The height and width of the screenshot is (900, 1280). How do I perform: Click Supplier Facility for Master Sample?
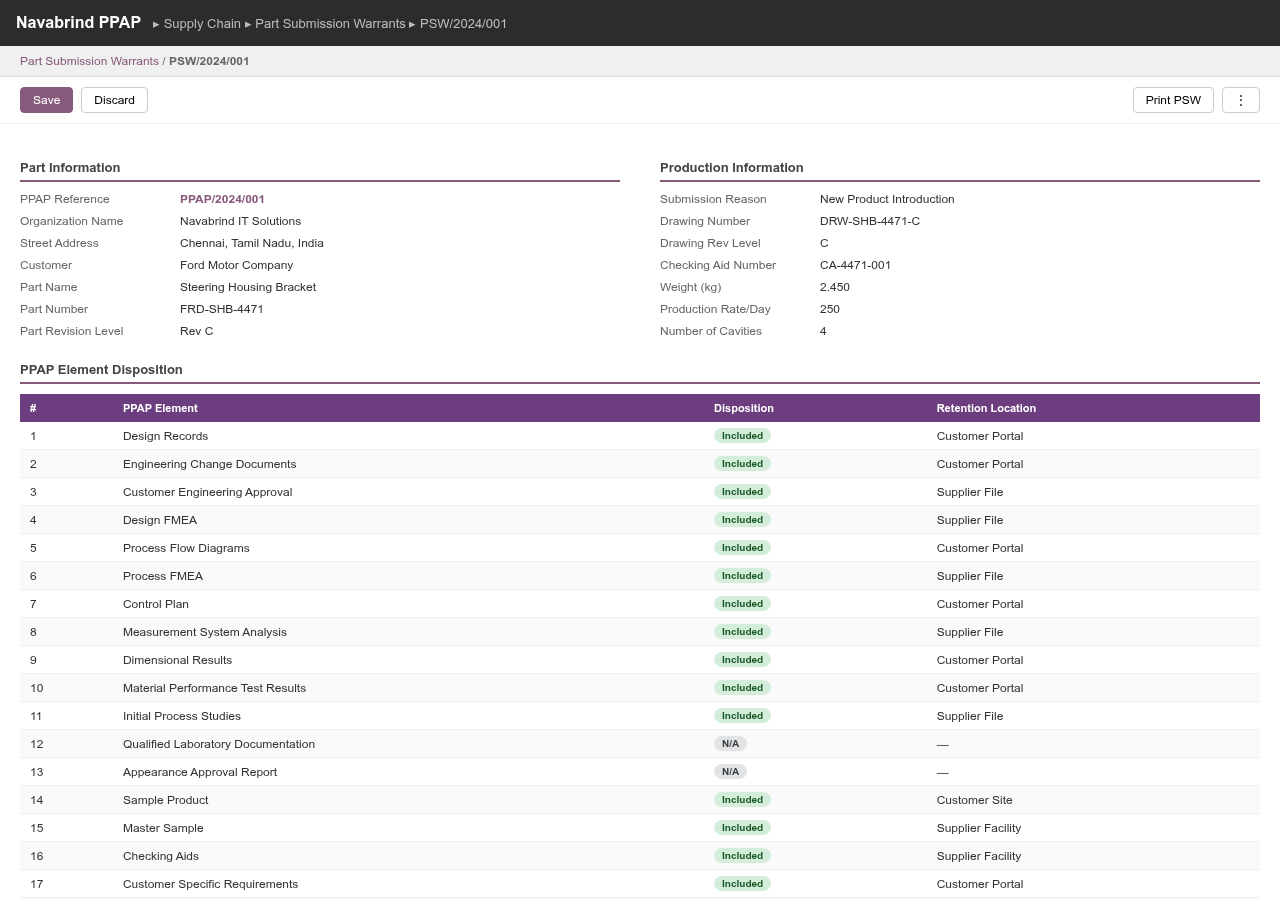click(x=978, y=828)
